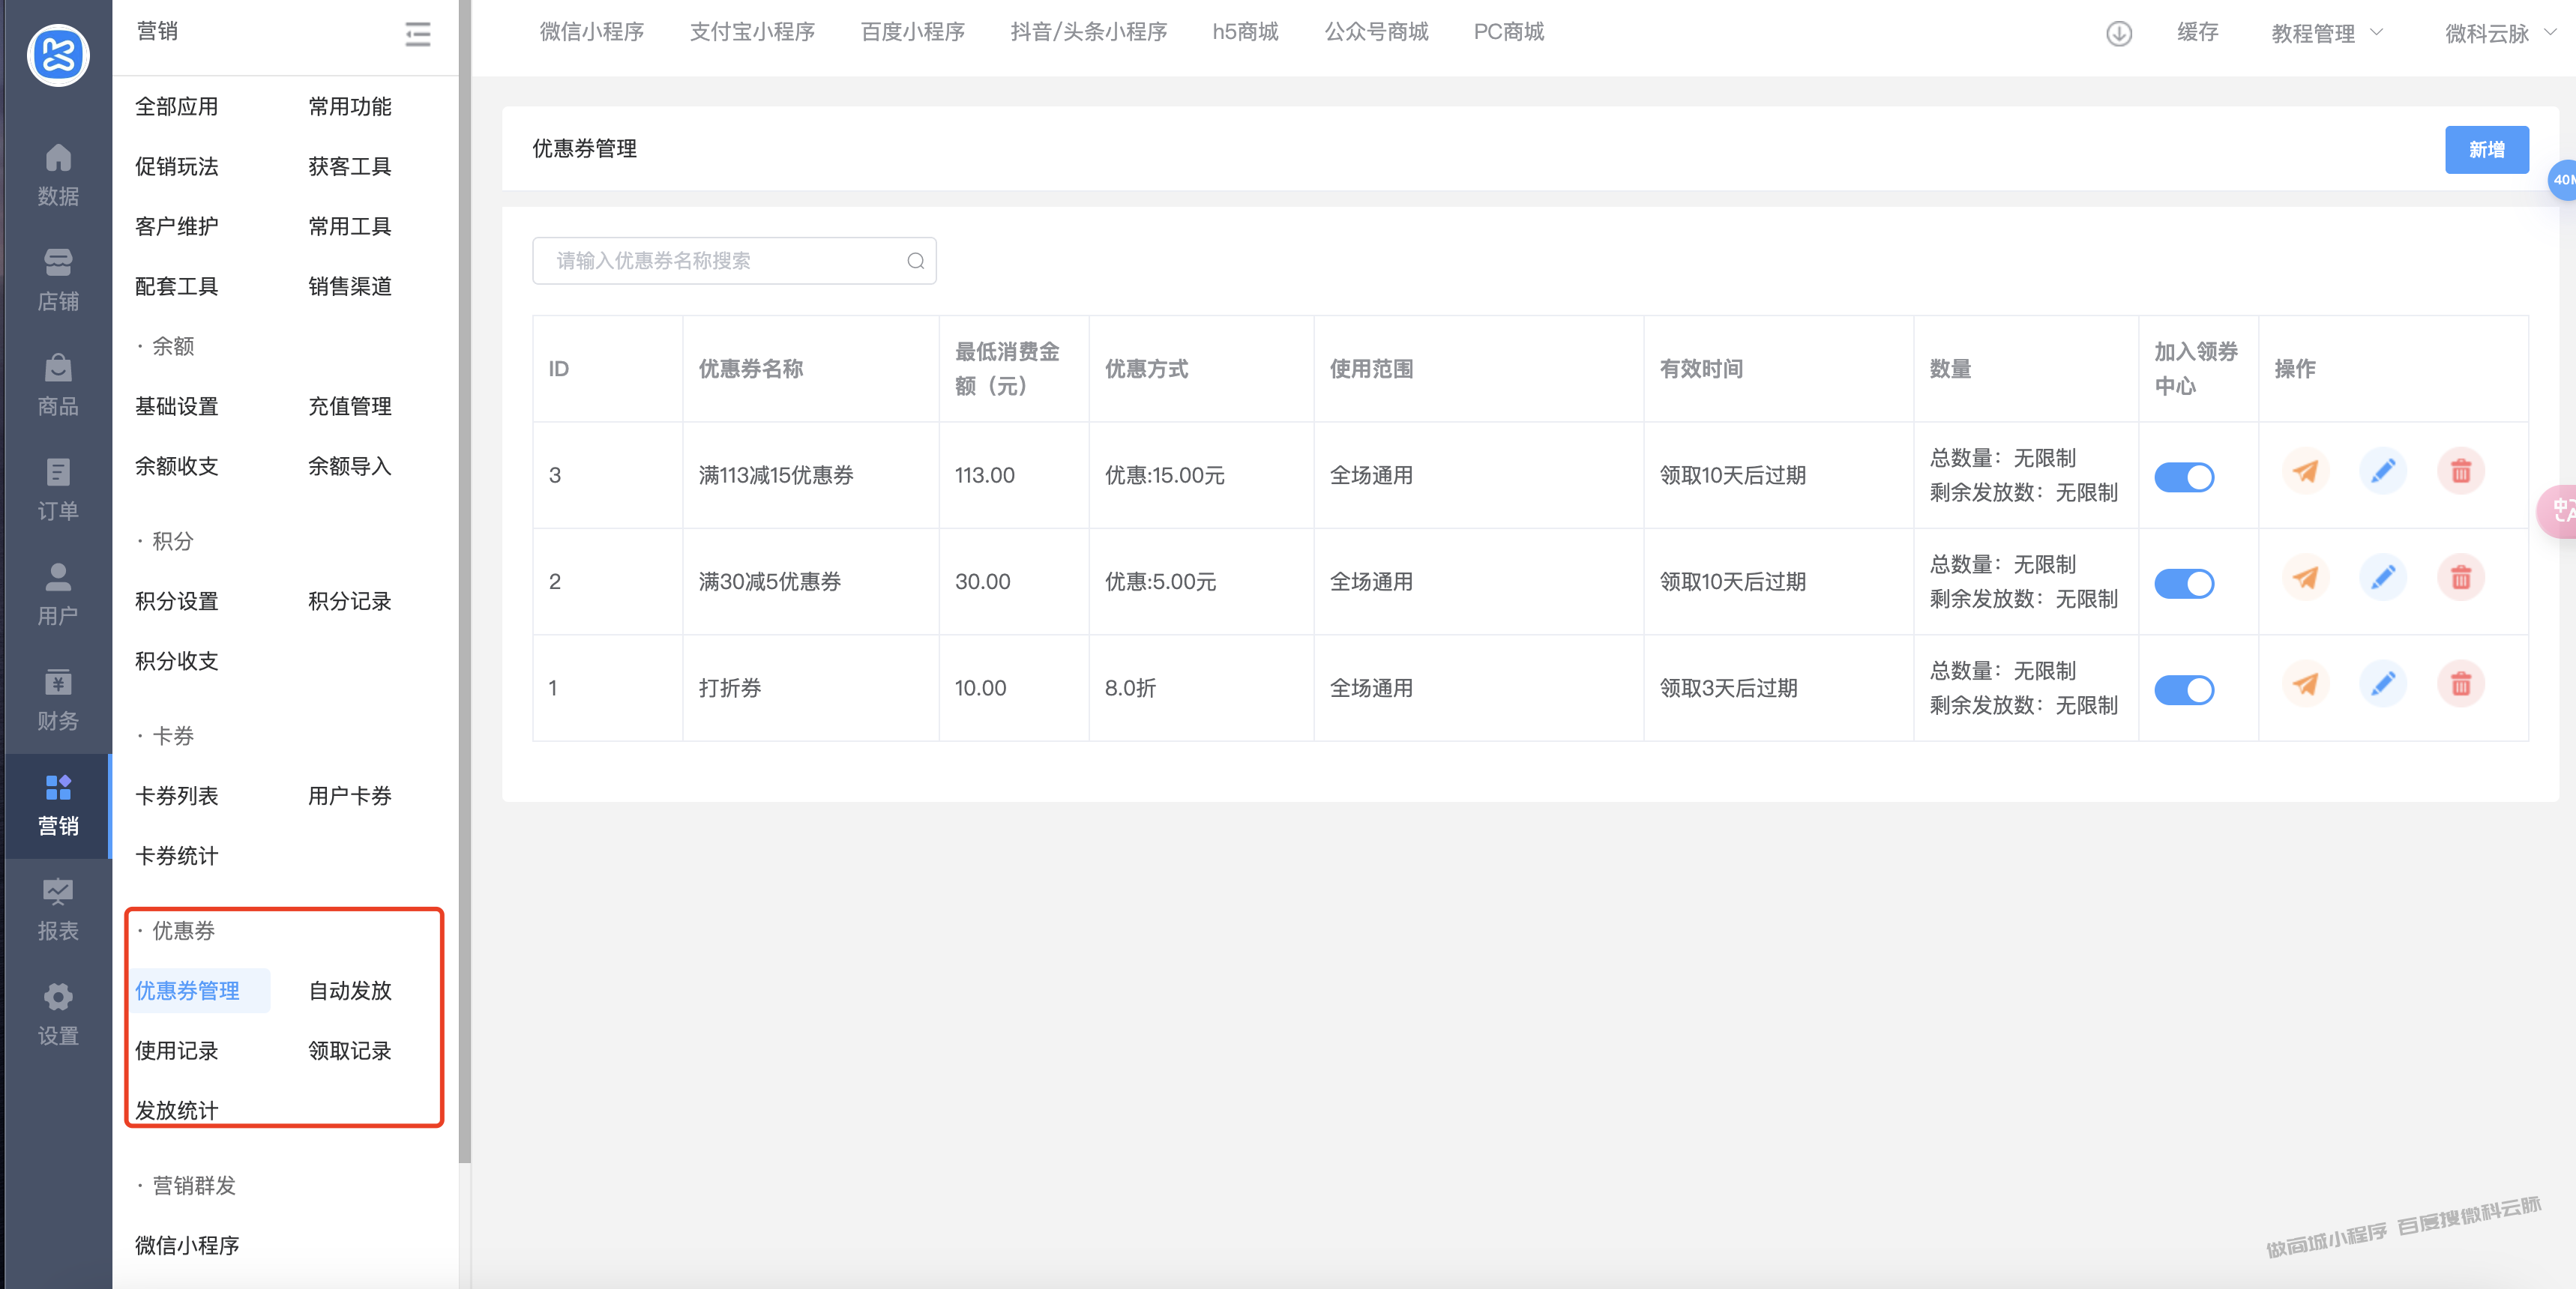This screenshot has height=1289, width=2576.
Task: Open the 微信小程序 top tab
Action: [x=591, y=32]
